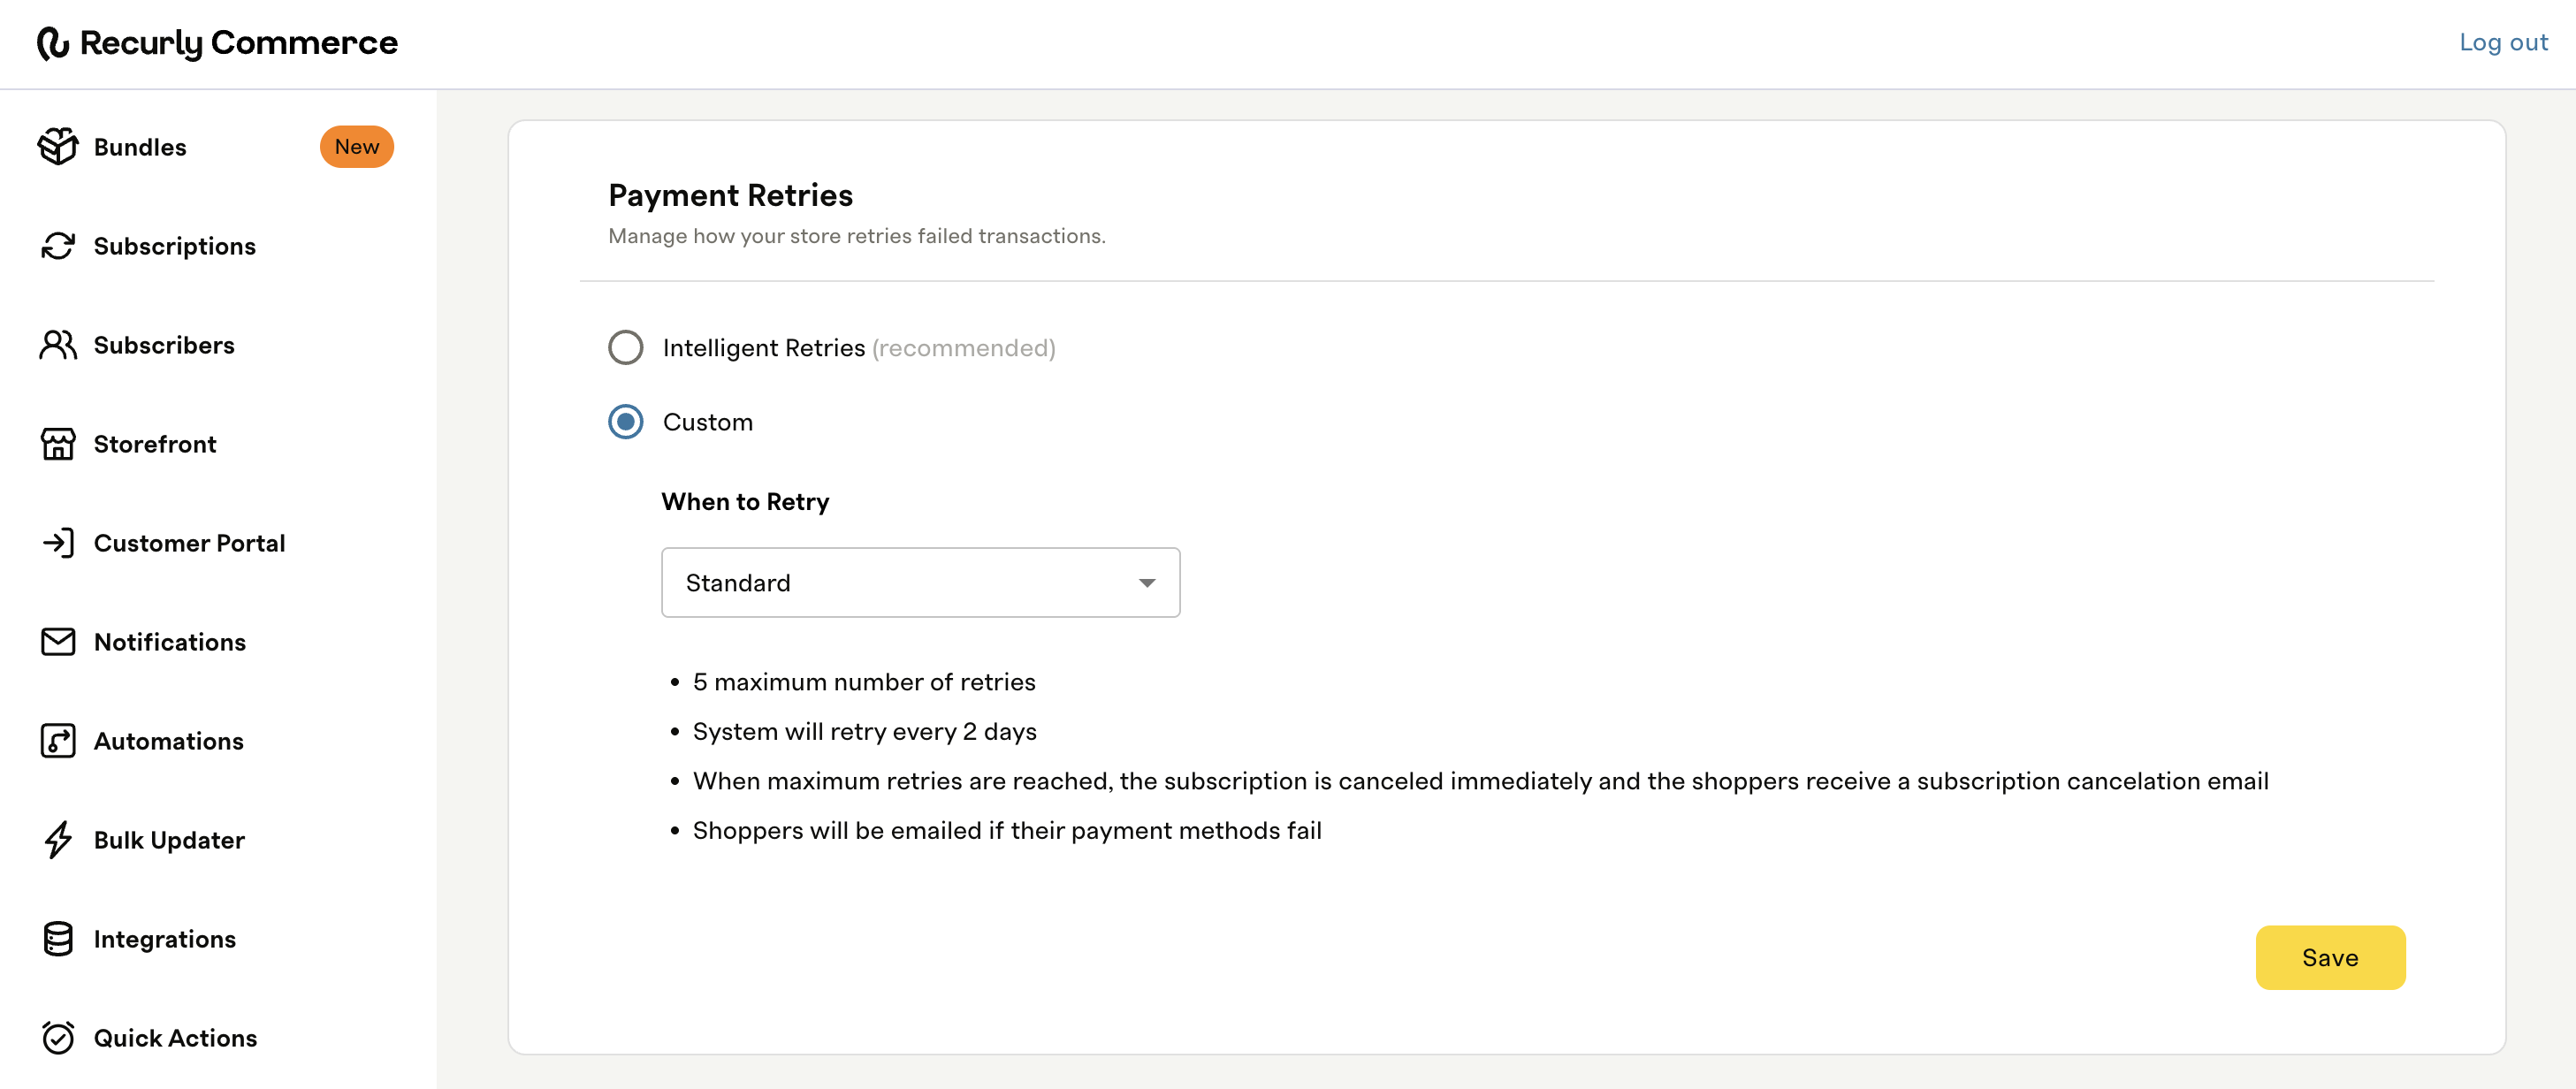Click the New badge beside Bundles

[x=357, y=147]
